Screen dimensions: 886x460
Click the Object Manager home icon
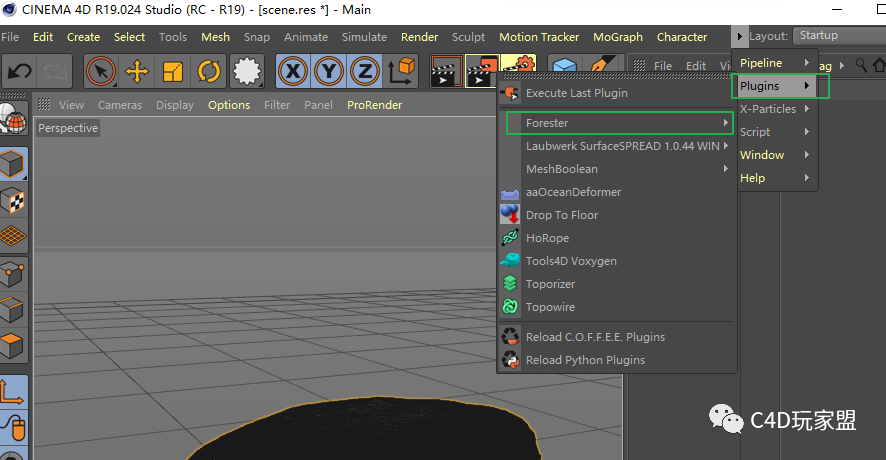point(879,65)
